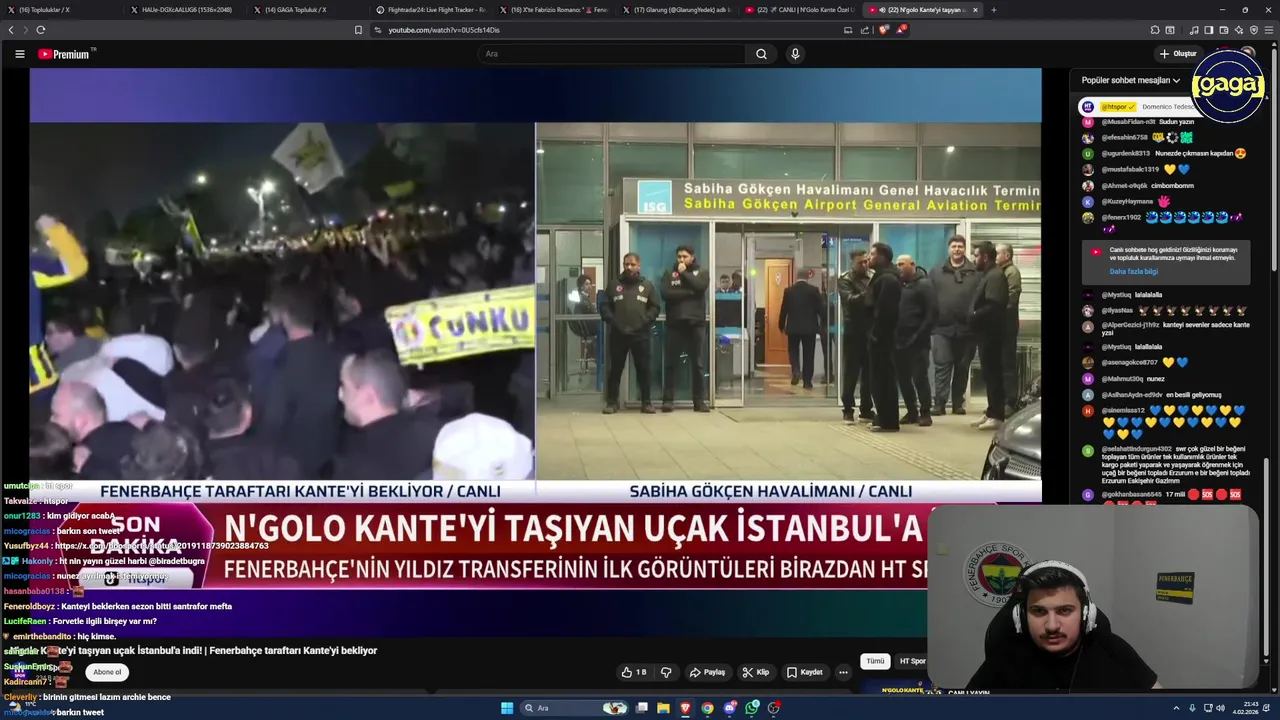Screen dimensions: 1280x720
Task: Click the 'Kaydet' save button
Action: pyautogui.click(x=804, y=672)
